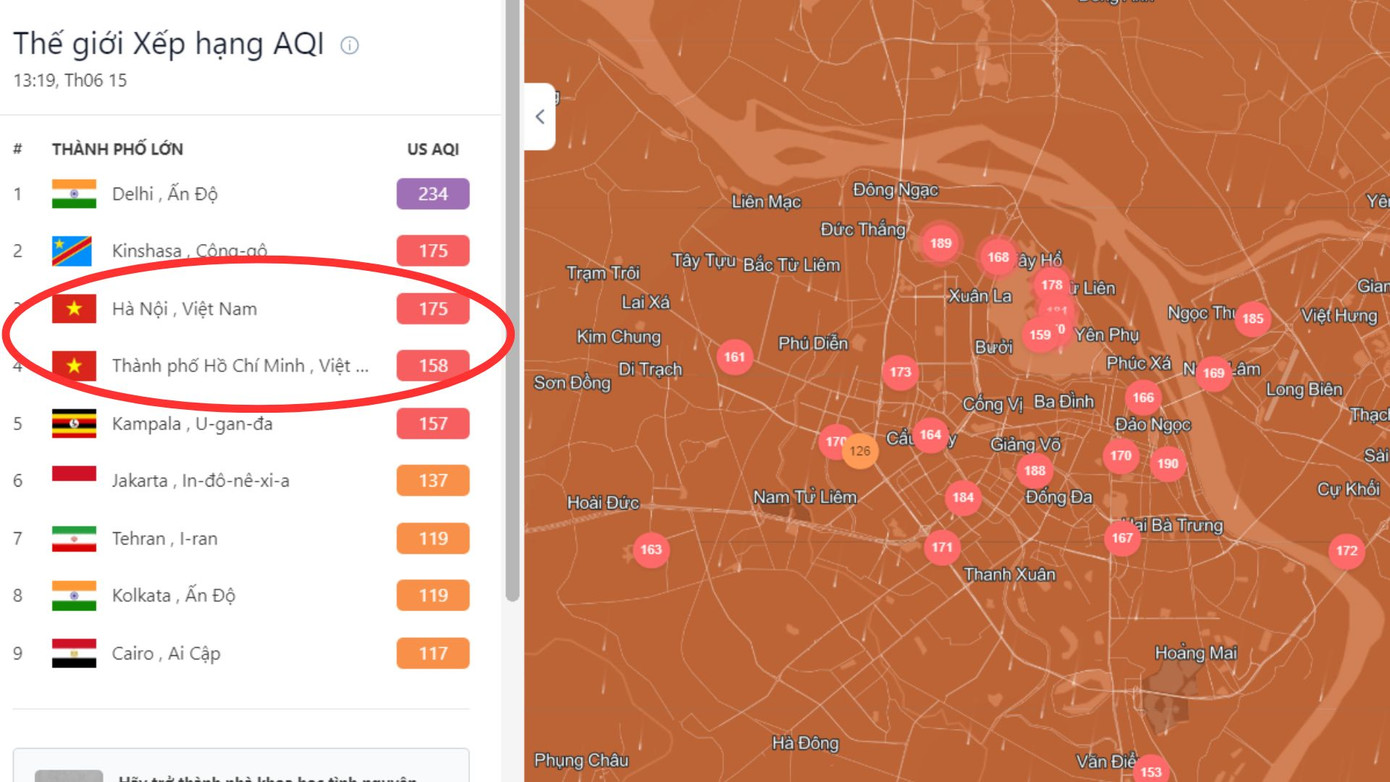1390x782 pixels.
Task: Click the orange 137 AQI badge for Jakarta
Action: [x=432, y=481]
